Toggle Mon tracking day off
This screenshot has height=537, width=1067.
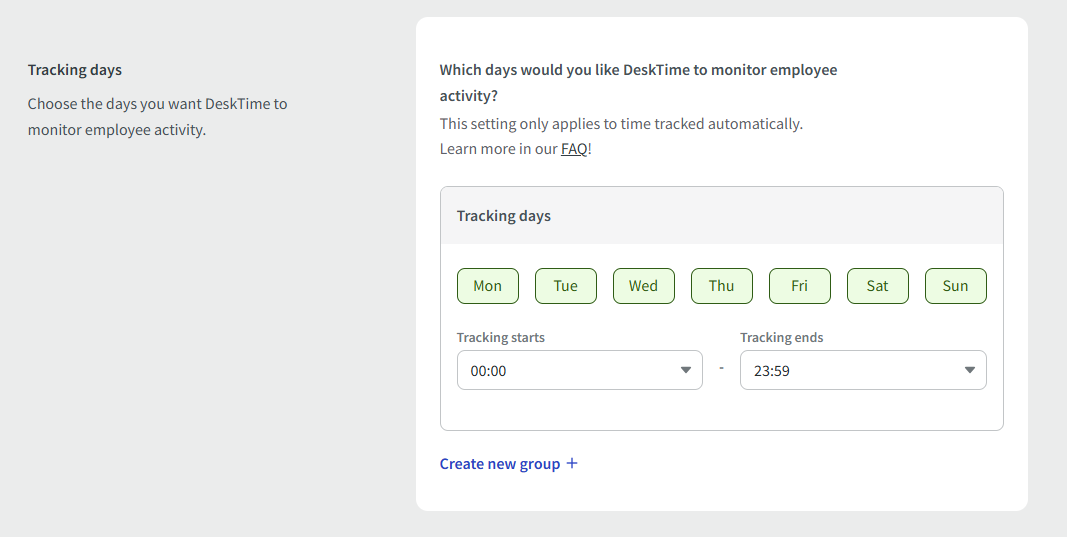point(487,286)
